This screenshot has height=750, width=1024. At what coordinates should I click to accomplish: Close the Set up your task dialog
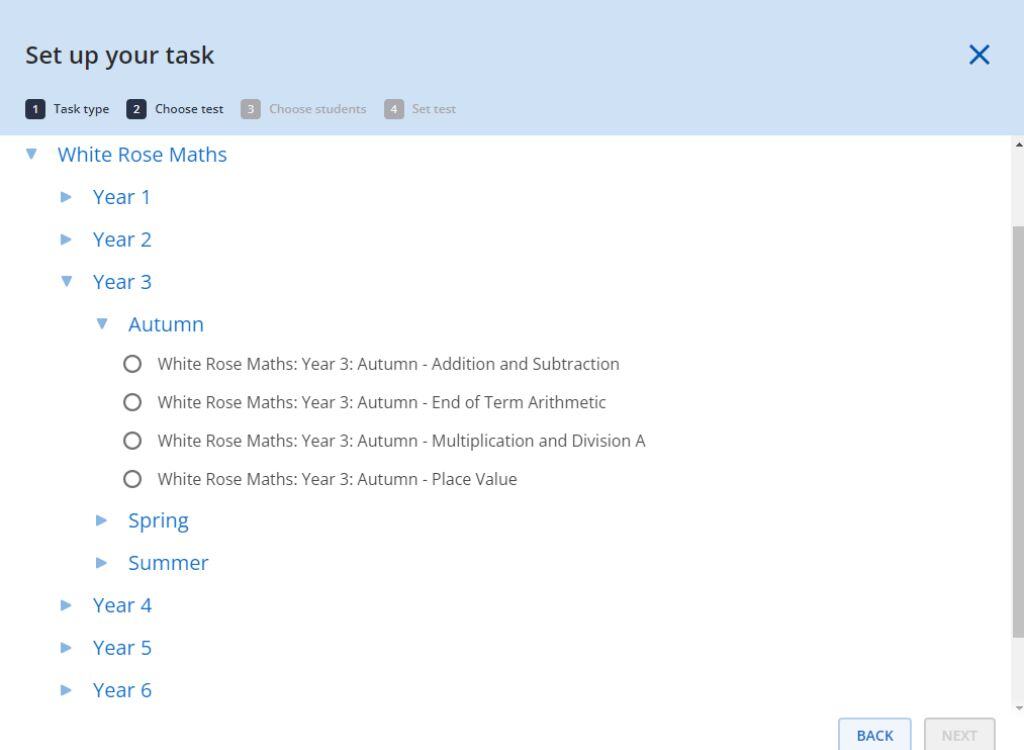(x=978, y=55)
